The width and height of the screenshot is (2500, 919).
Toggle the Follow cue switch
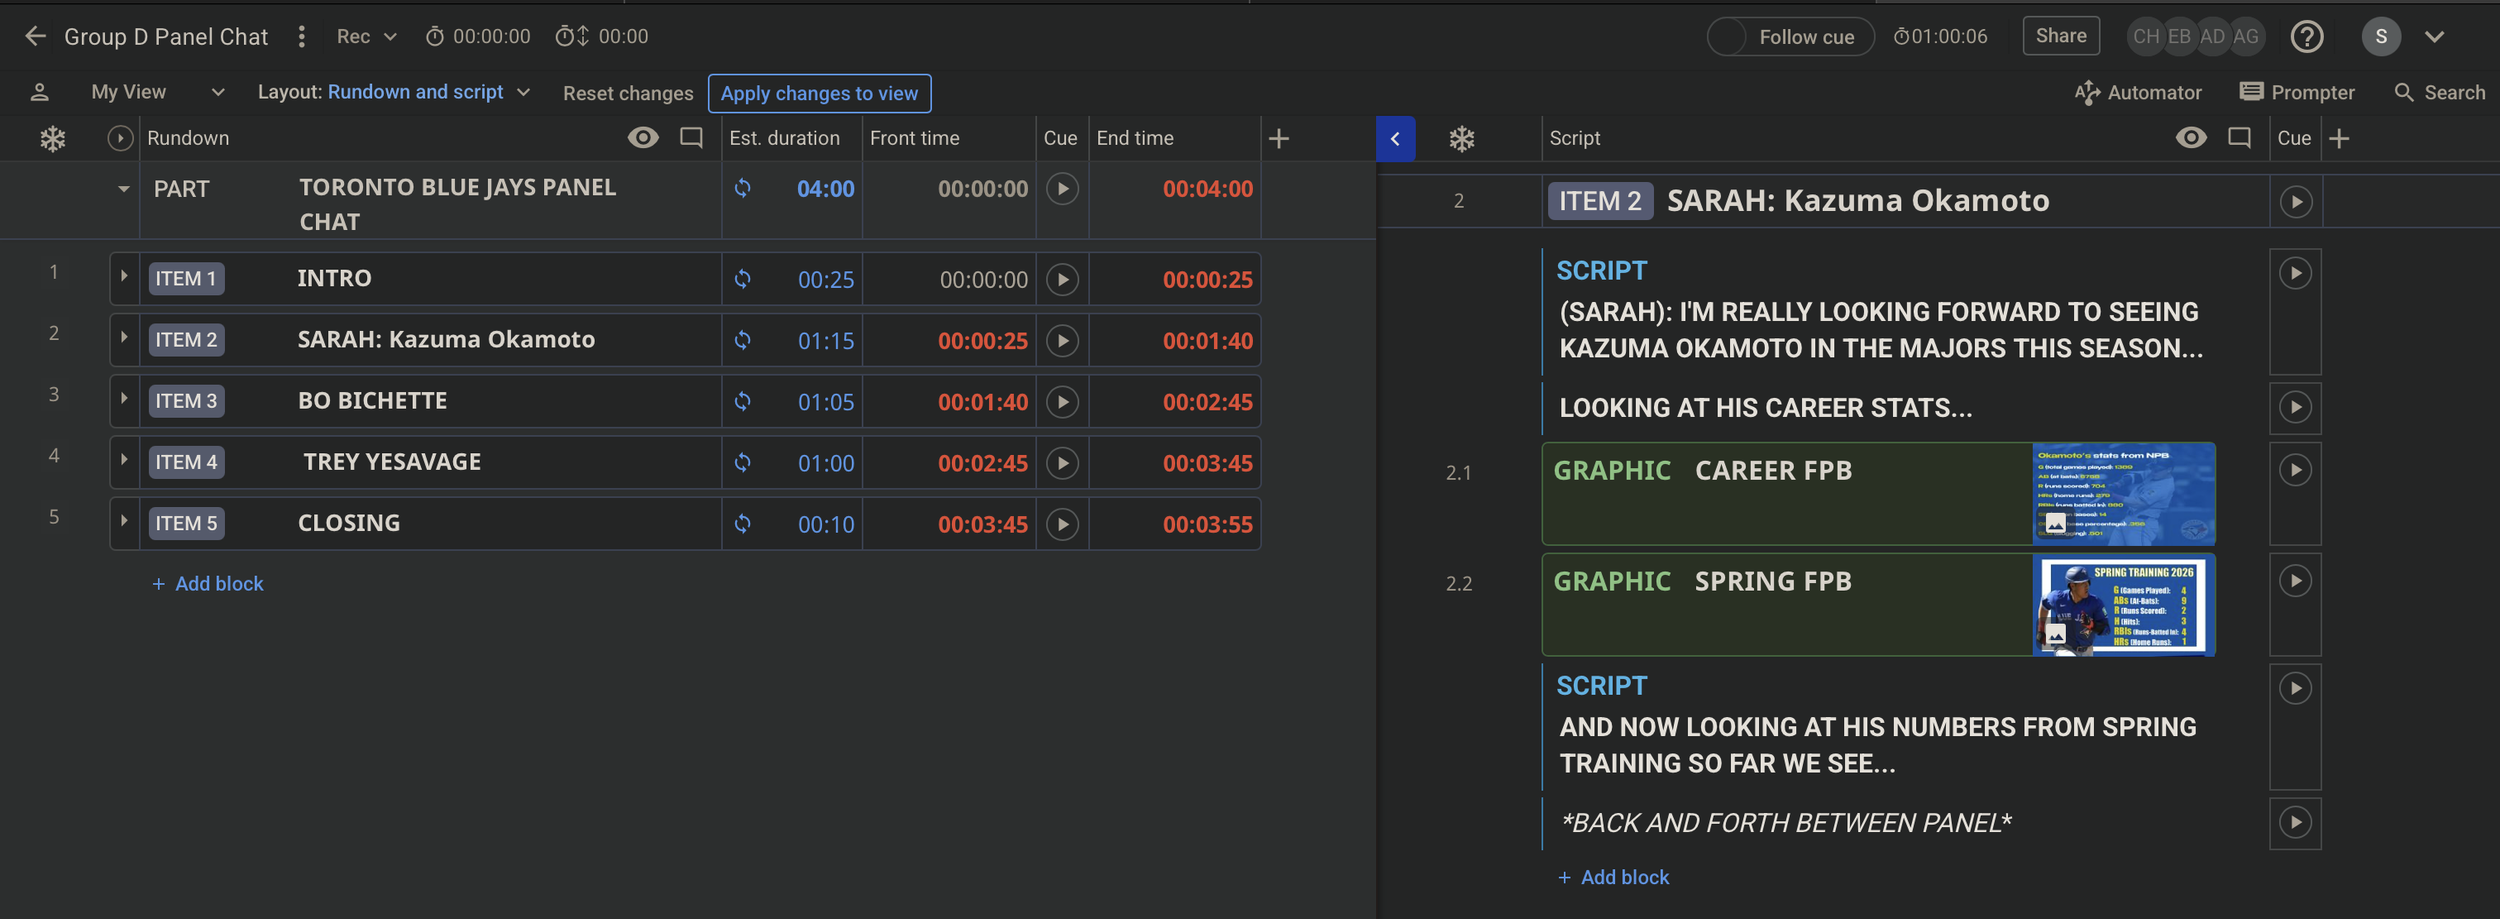1789,37
